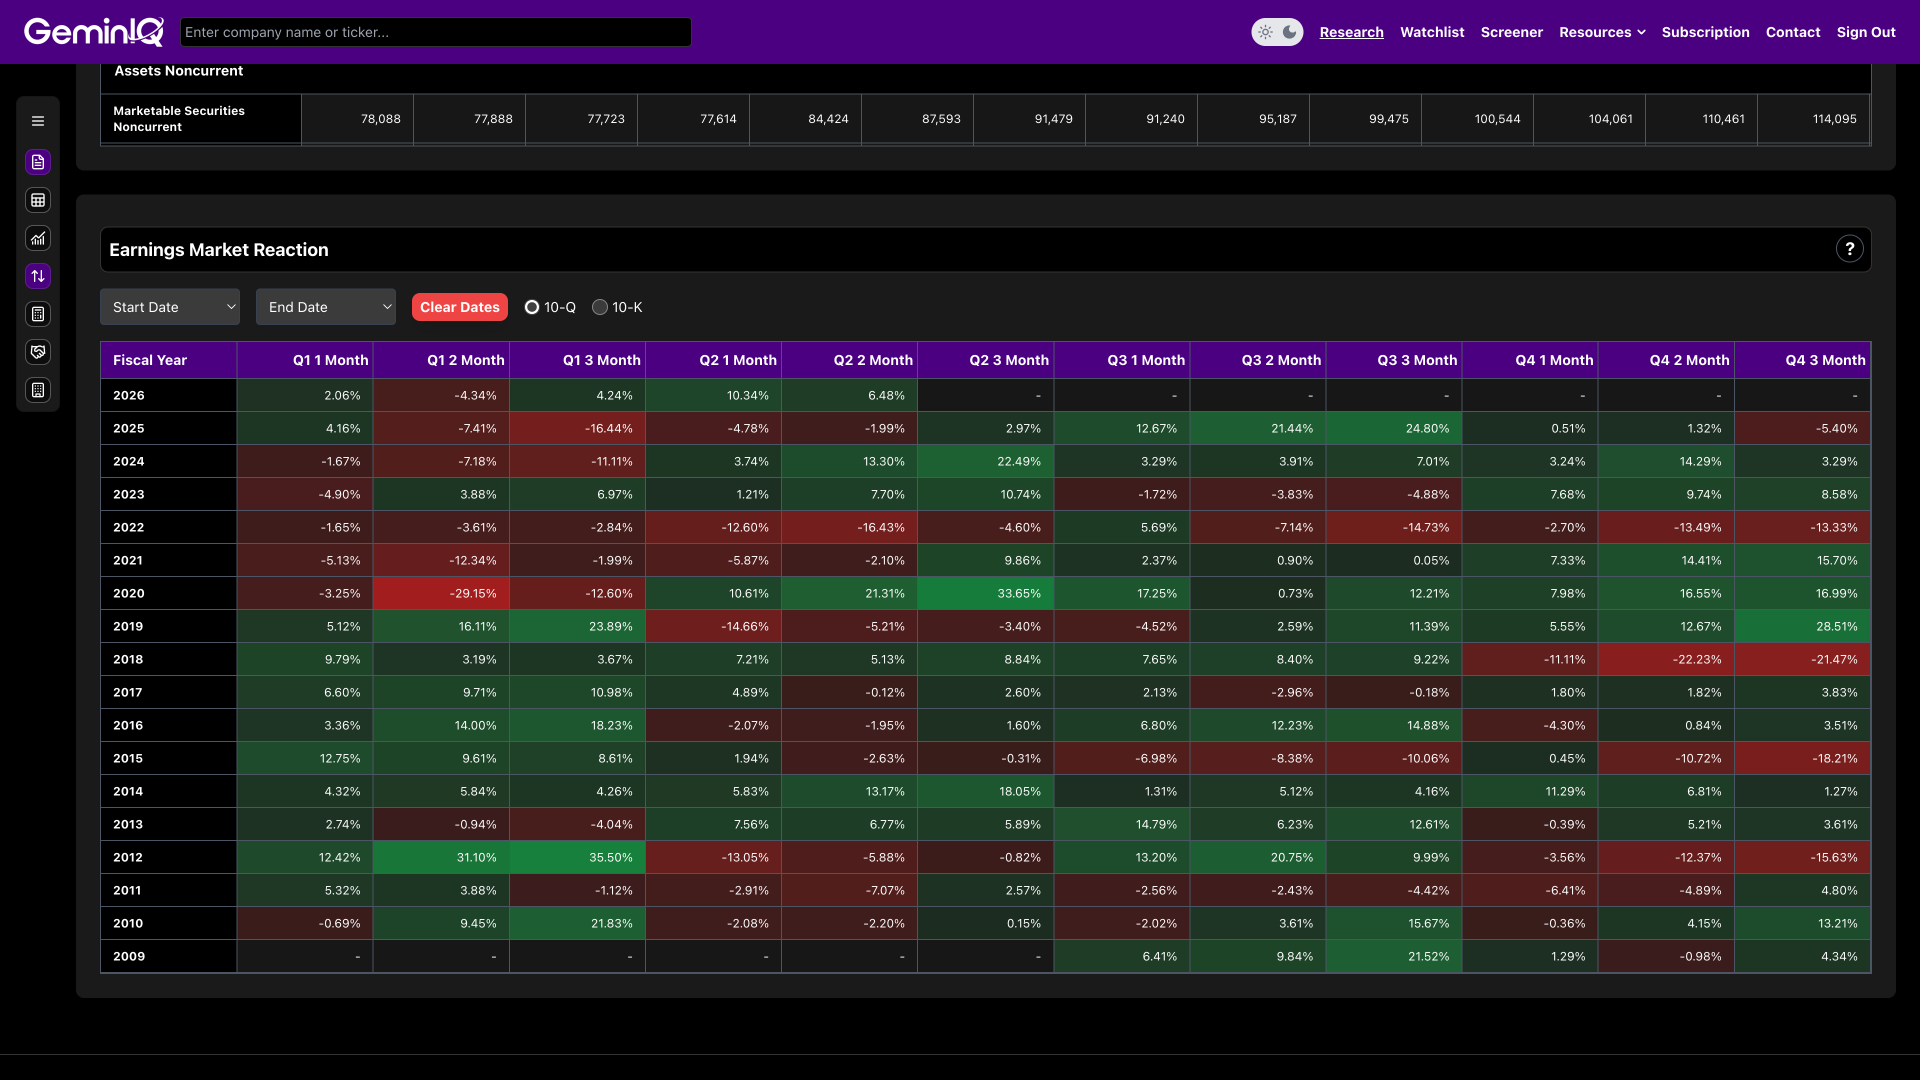Click the Q1 1 Month column header
Image resolution: width=1920 pixels, height=1080 pixels.
(305, 360)
